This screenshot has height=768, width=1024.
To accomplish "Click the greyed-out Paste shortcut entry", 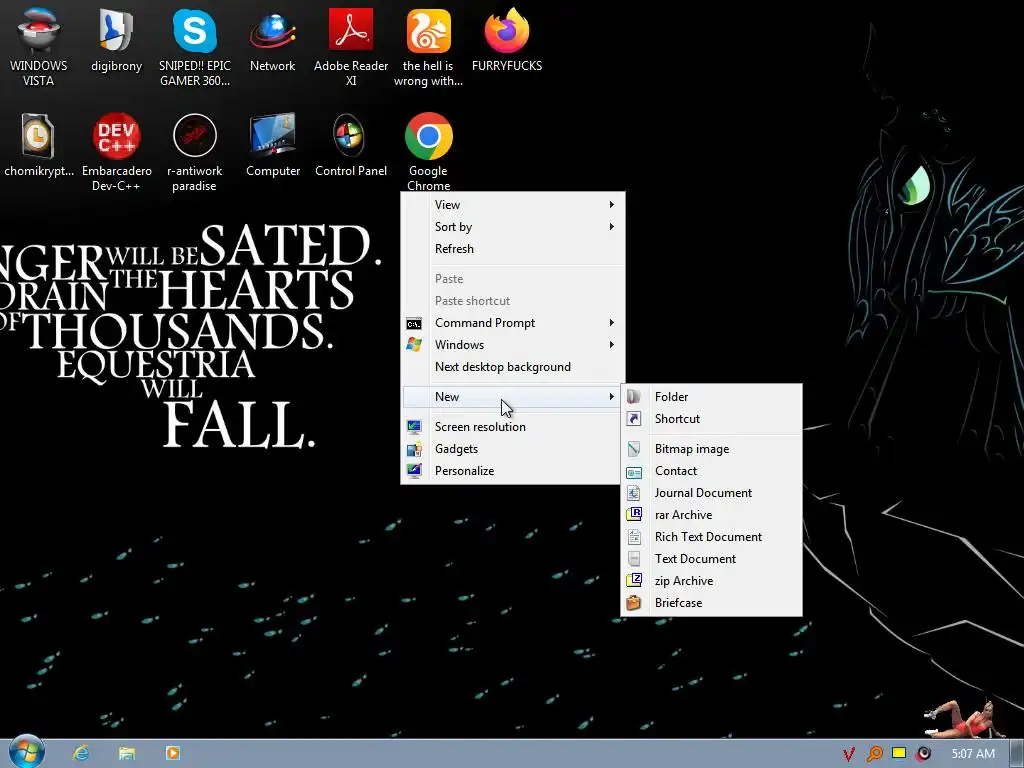I will (x=513, y=301).
